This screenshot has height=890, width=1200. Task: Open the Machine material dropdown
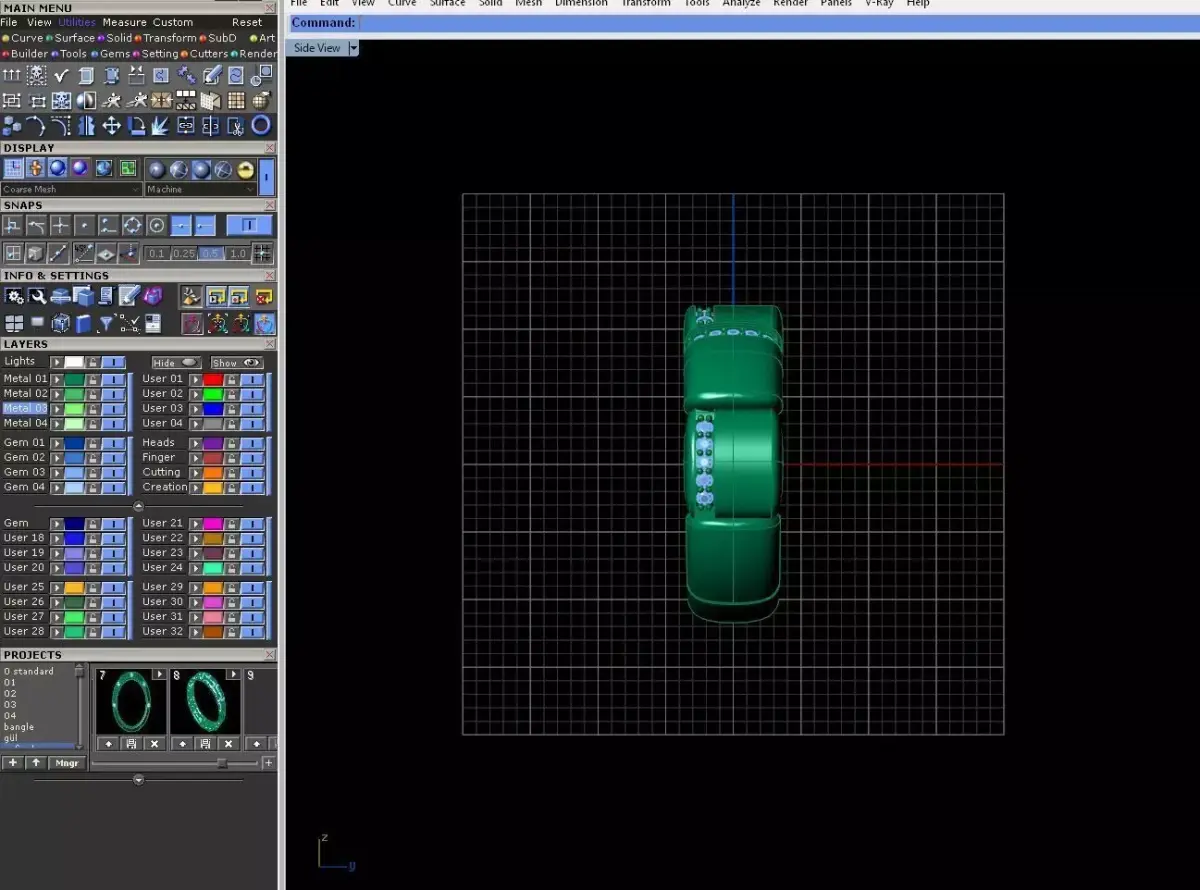pyautogui.click(x=201, y=189)
